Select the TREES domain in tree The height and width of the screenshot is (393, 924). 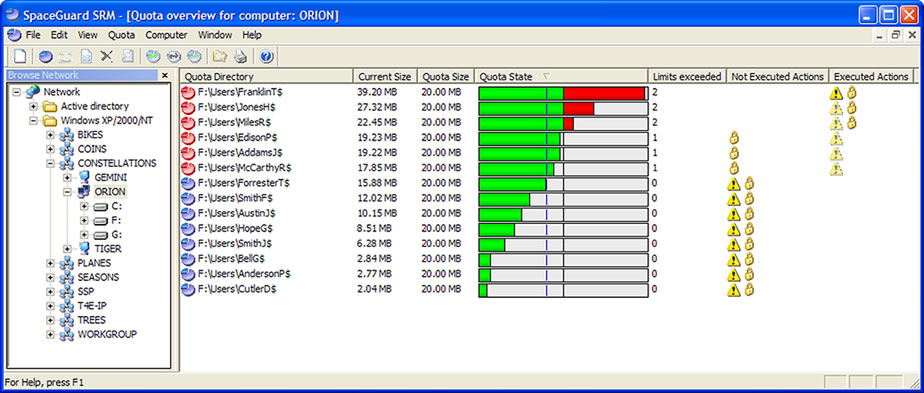[91, 320]
